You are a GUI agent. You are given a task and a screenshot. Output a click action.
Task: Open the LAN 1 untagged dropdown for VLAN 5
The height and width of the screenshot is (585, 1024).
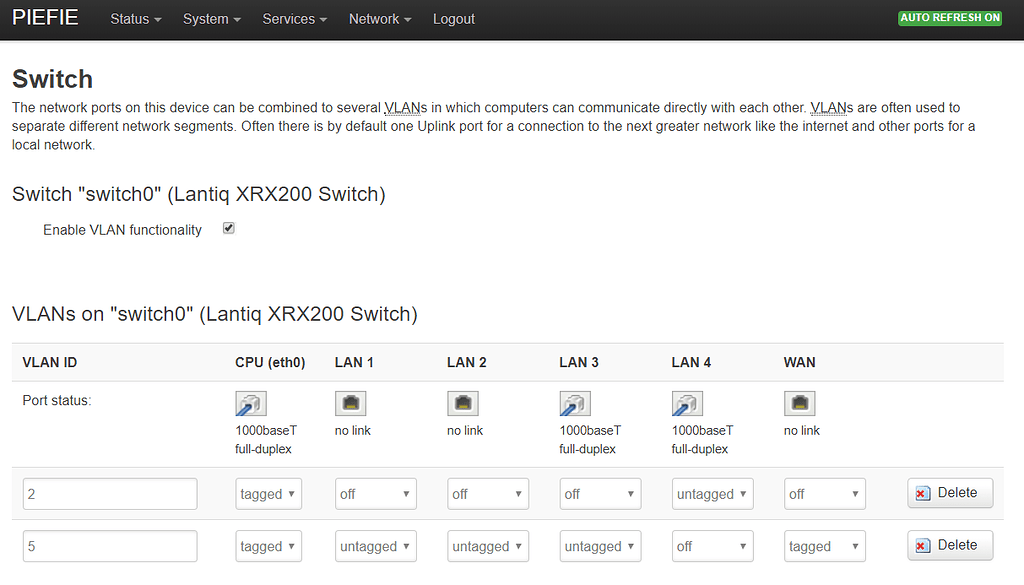[375, 546]
